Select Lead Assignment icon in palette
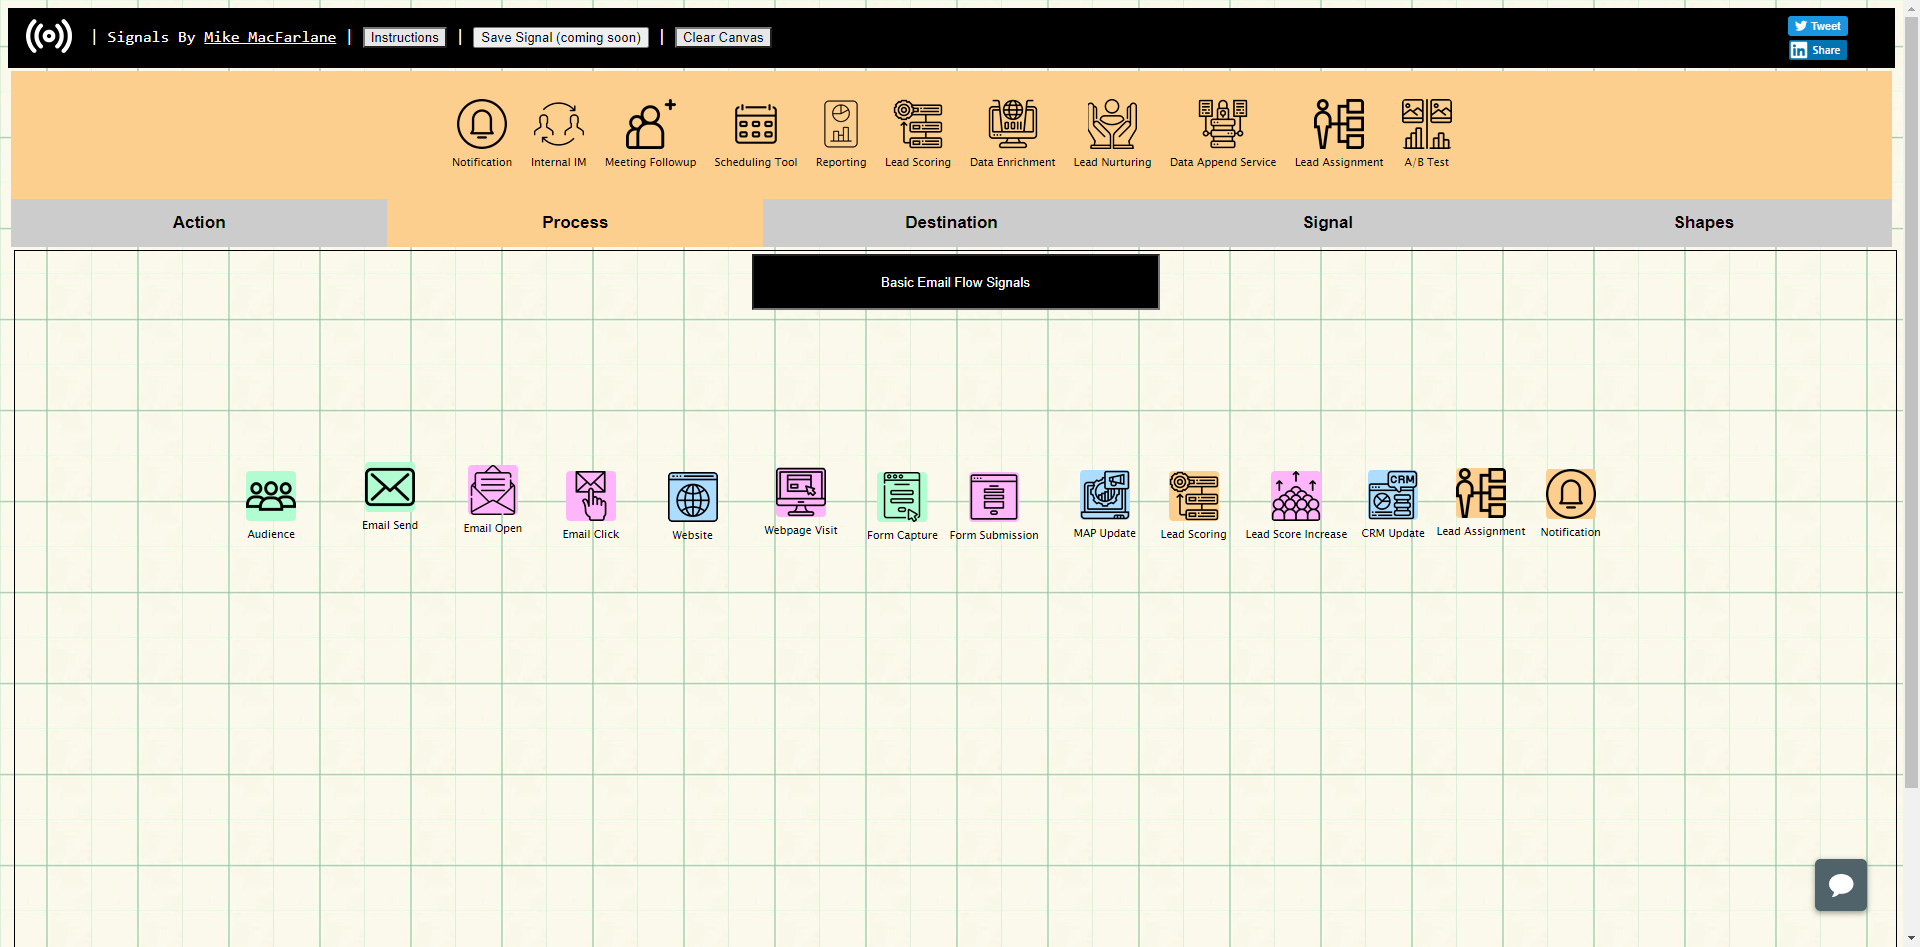This screenshot has width=1920, height=947. (x=1339, y=125)
